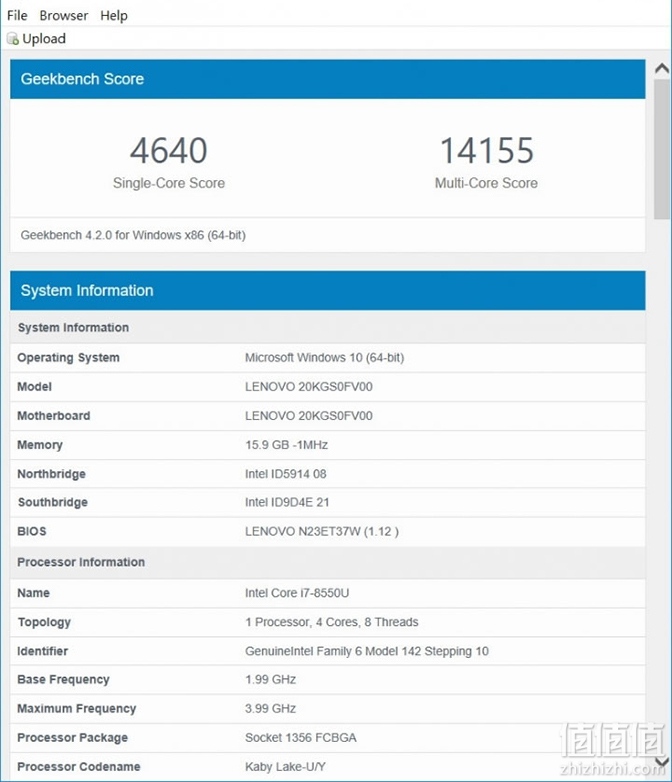Click the scroll down arrow
672x782 pixels.
pos(662,762)
